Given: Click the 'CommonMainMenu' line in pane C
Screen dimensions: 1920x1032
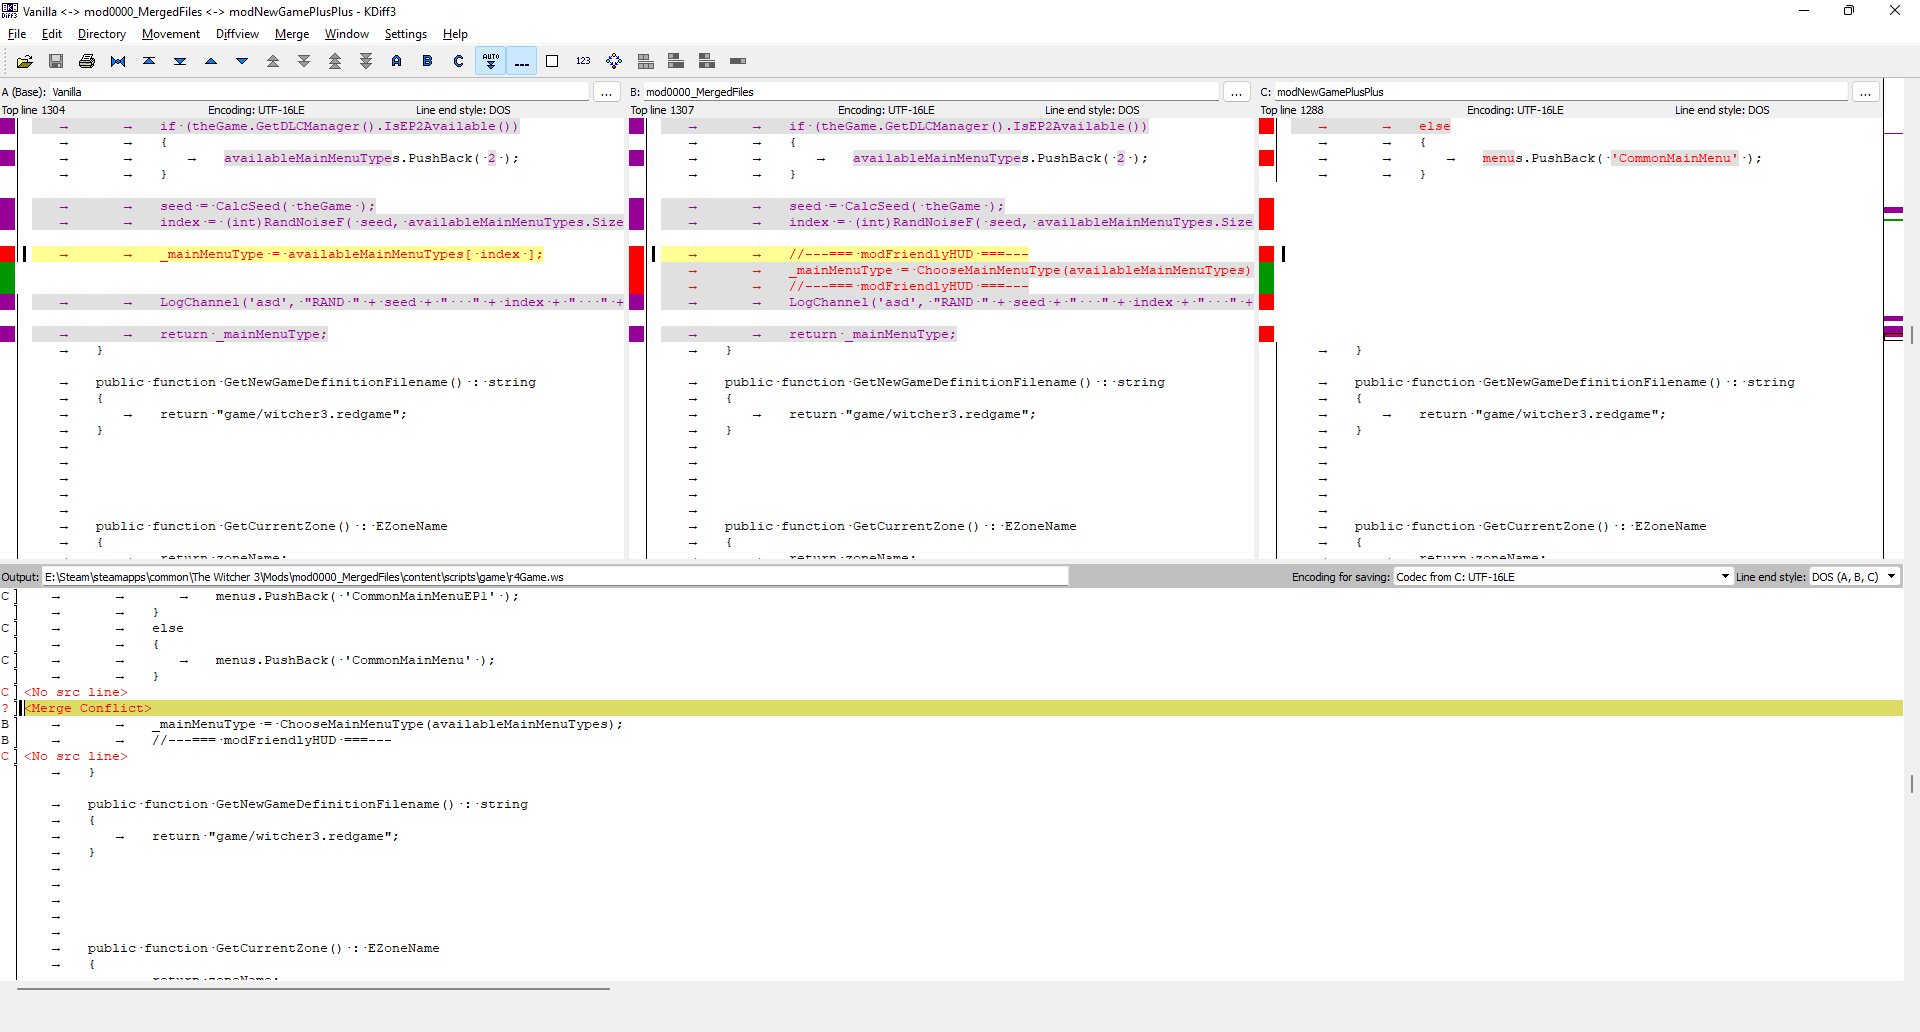Looking at the screenshot, I should 1622,158.
